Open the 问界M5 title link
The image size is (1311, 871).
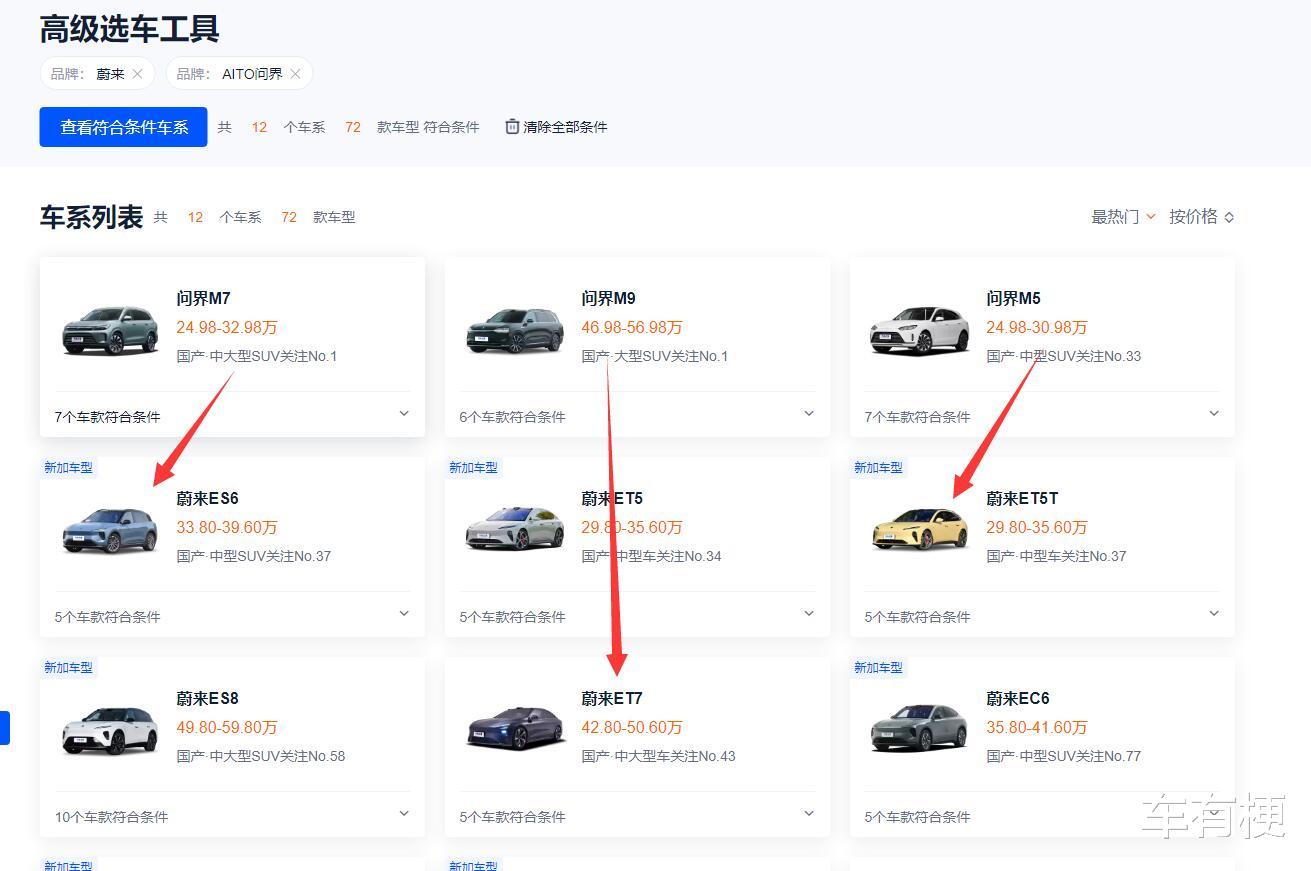coord(1014,298)
